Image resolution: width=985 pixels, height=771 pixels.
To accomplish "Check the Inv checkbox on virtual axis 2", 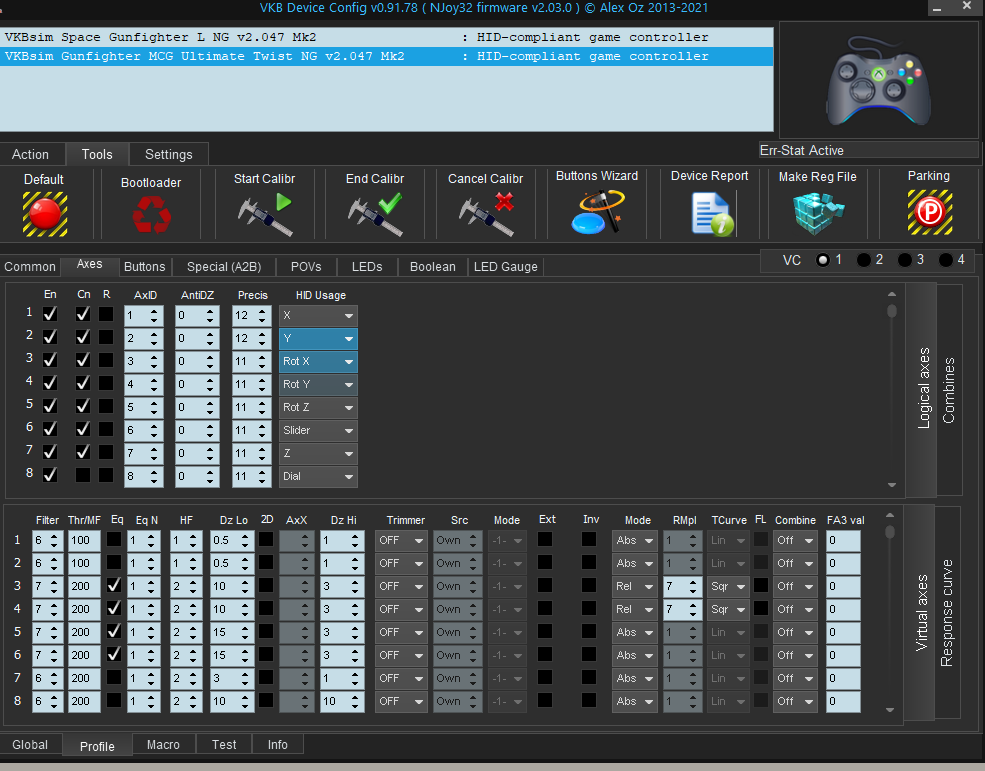I will tap(589, 562).
